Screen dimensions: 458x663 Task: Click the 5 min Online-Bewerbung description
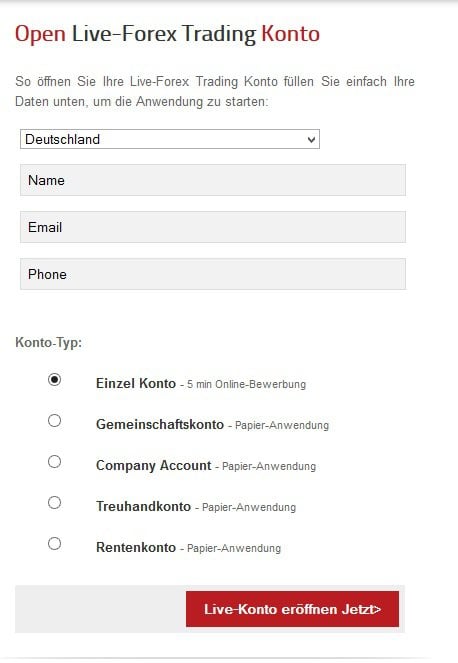[247, 384]
